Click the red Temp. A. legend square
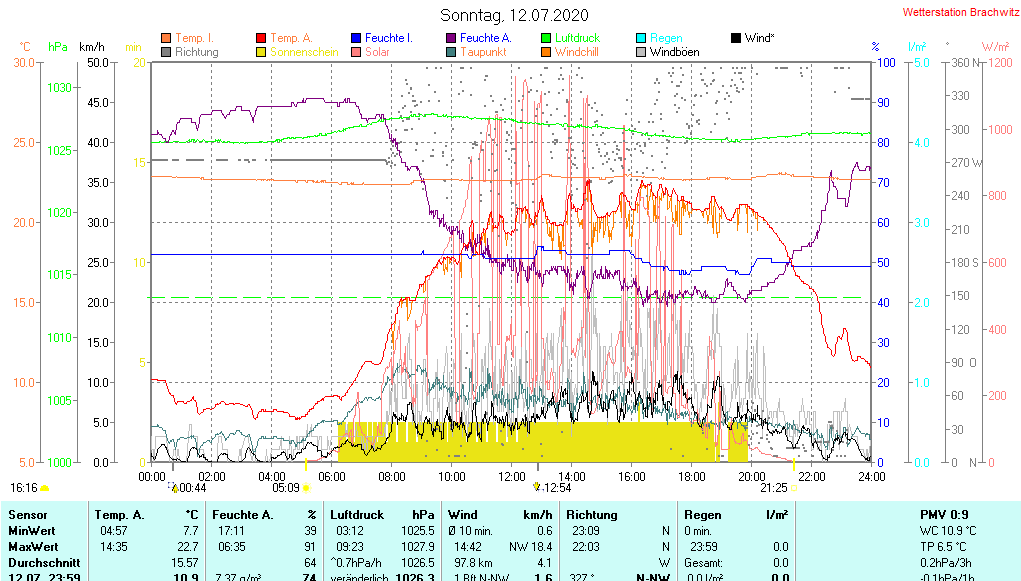1021x581 pixels. coord(262,38)
